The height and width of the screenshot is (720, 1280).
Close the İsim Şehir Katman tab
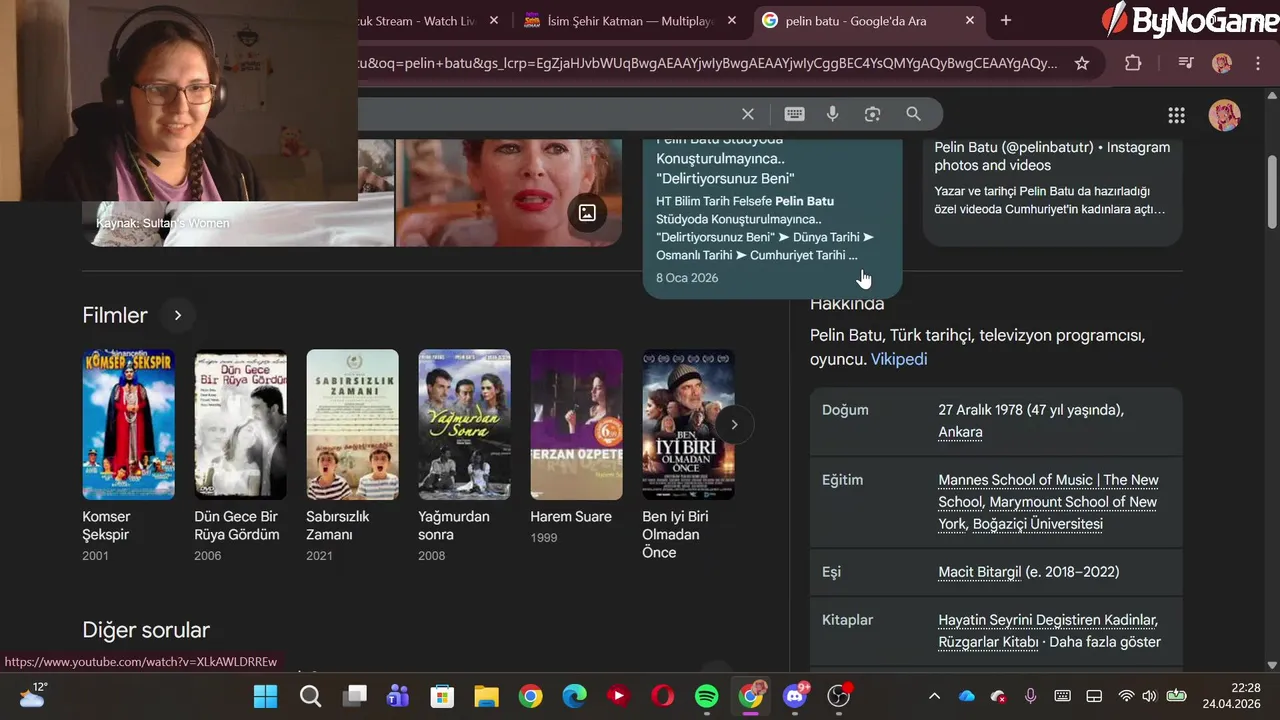[x=732, y=20]
